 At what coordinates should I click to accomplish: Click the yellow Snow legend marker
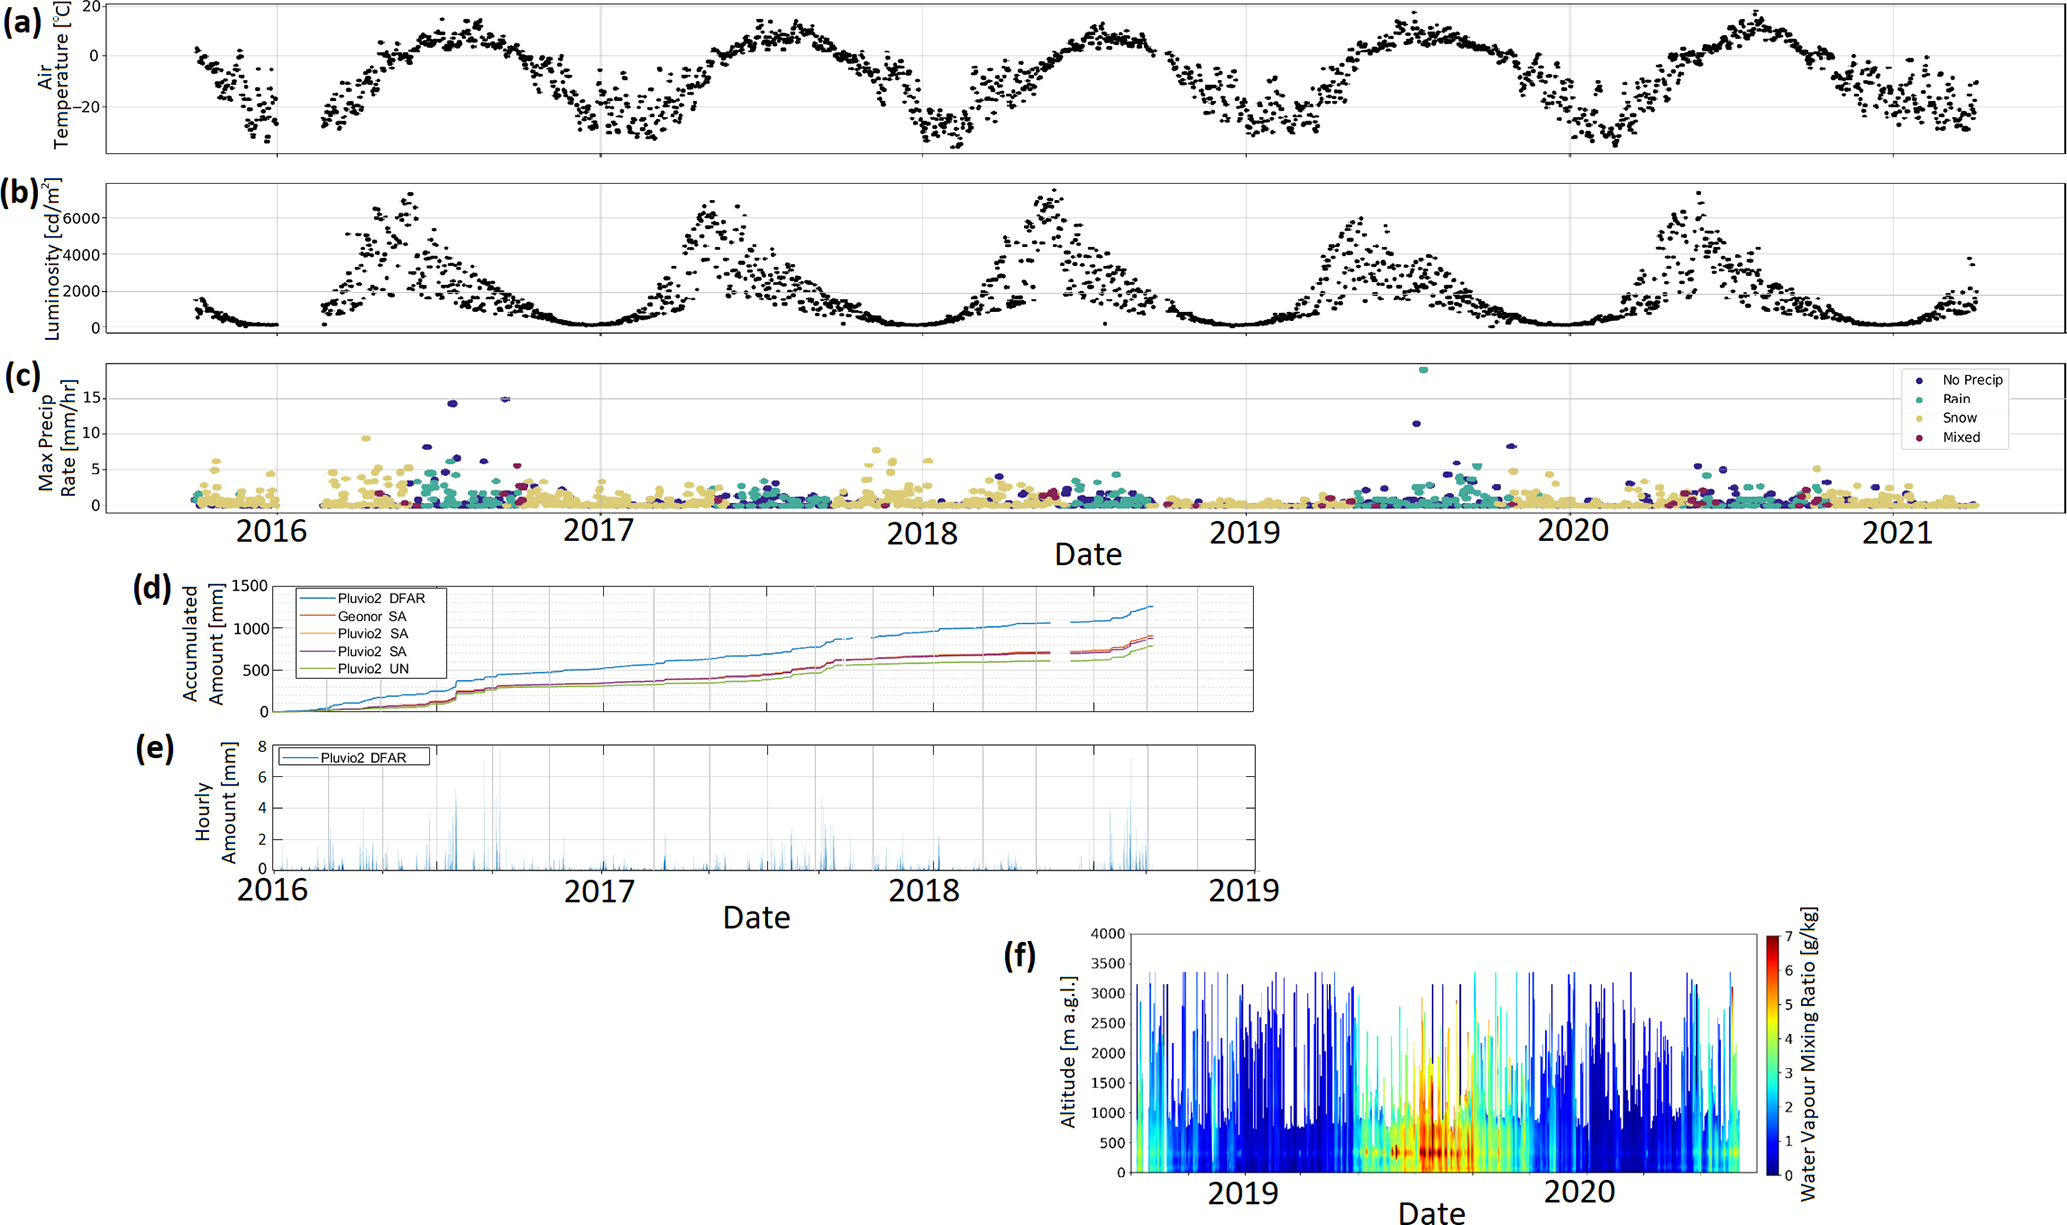coord(1919,419)
